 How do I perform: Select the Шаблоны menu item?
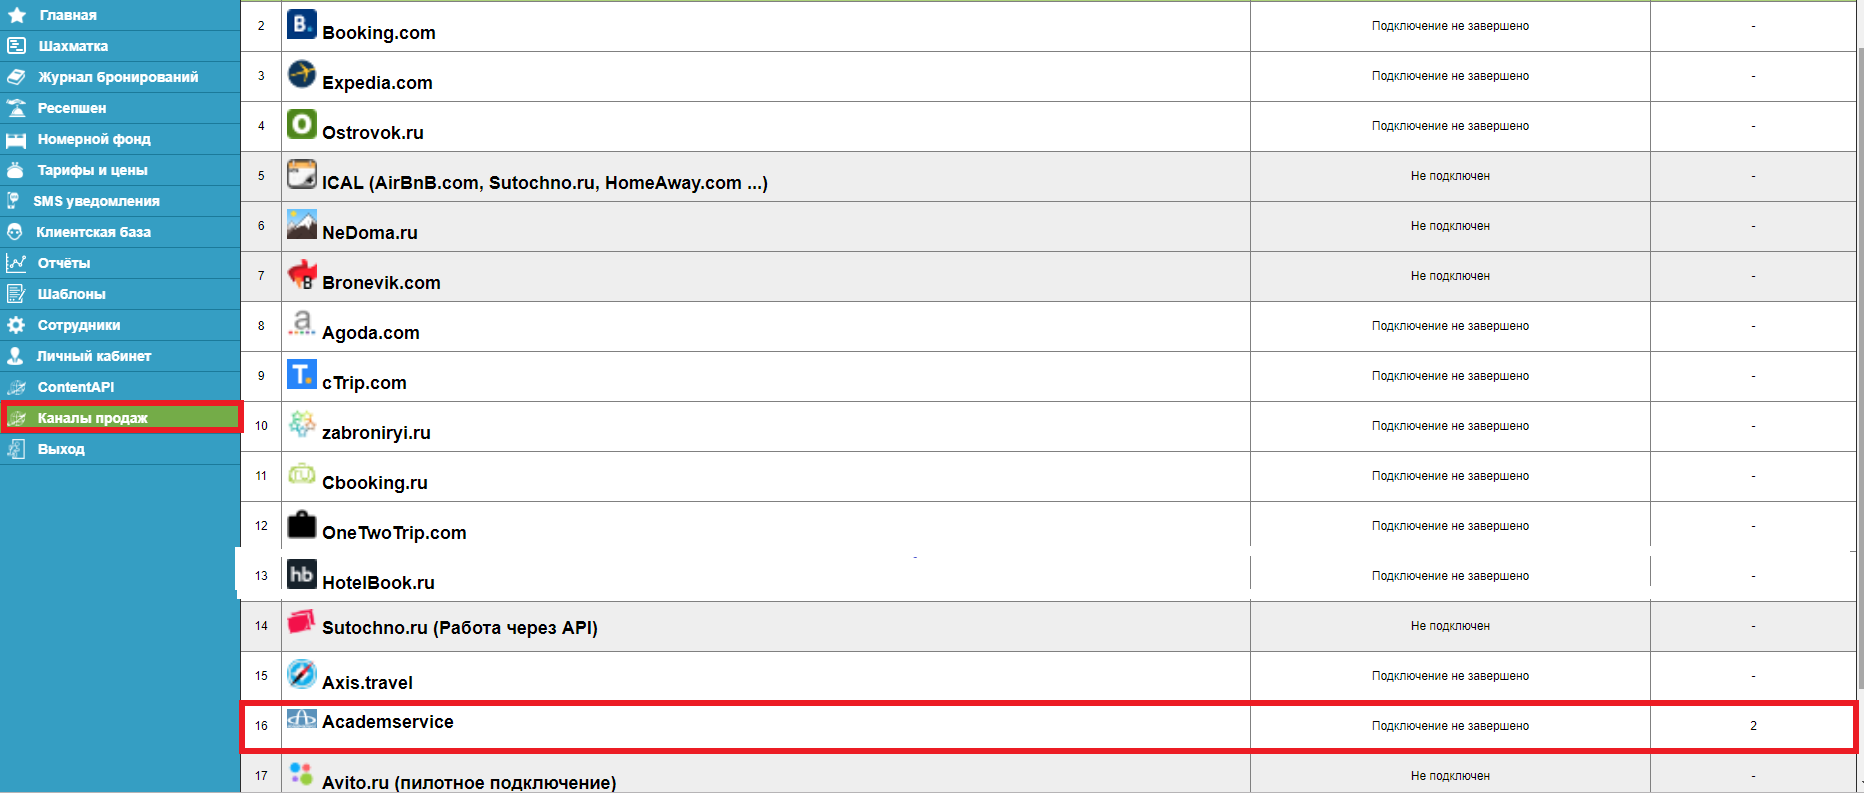[x=120, y=294]
